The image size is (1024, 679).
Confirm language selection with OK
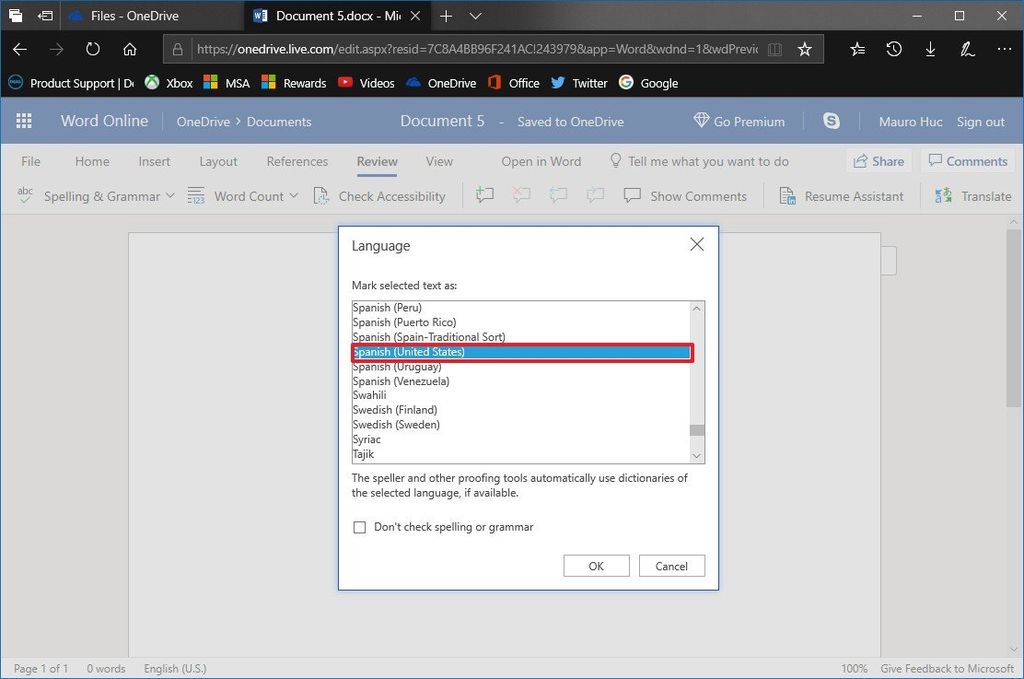pyautogui.click(x=596, y=565)
